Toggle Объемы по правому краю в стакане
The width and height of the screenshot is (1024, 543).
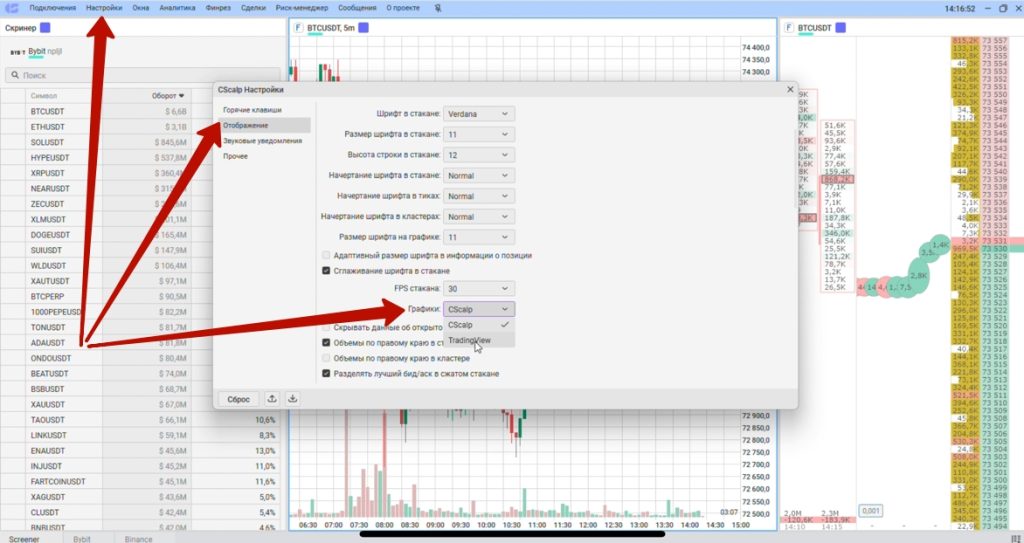(327, 342)
